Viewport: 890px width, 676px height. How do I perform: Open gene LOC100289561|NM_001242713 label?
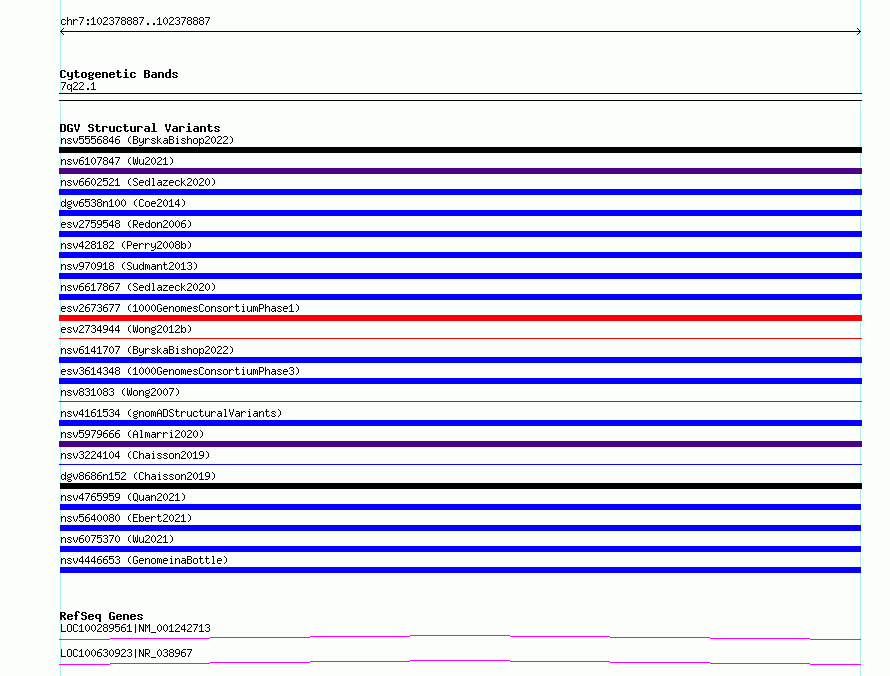tap(135, 628)
